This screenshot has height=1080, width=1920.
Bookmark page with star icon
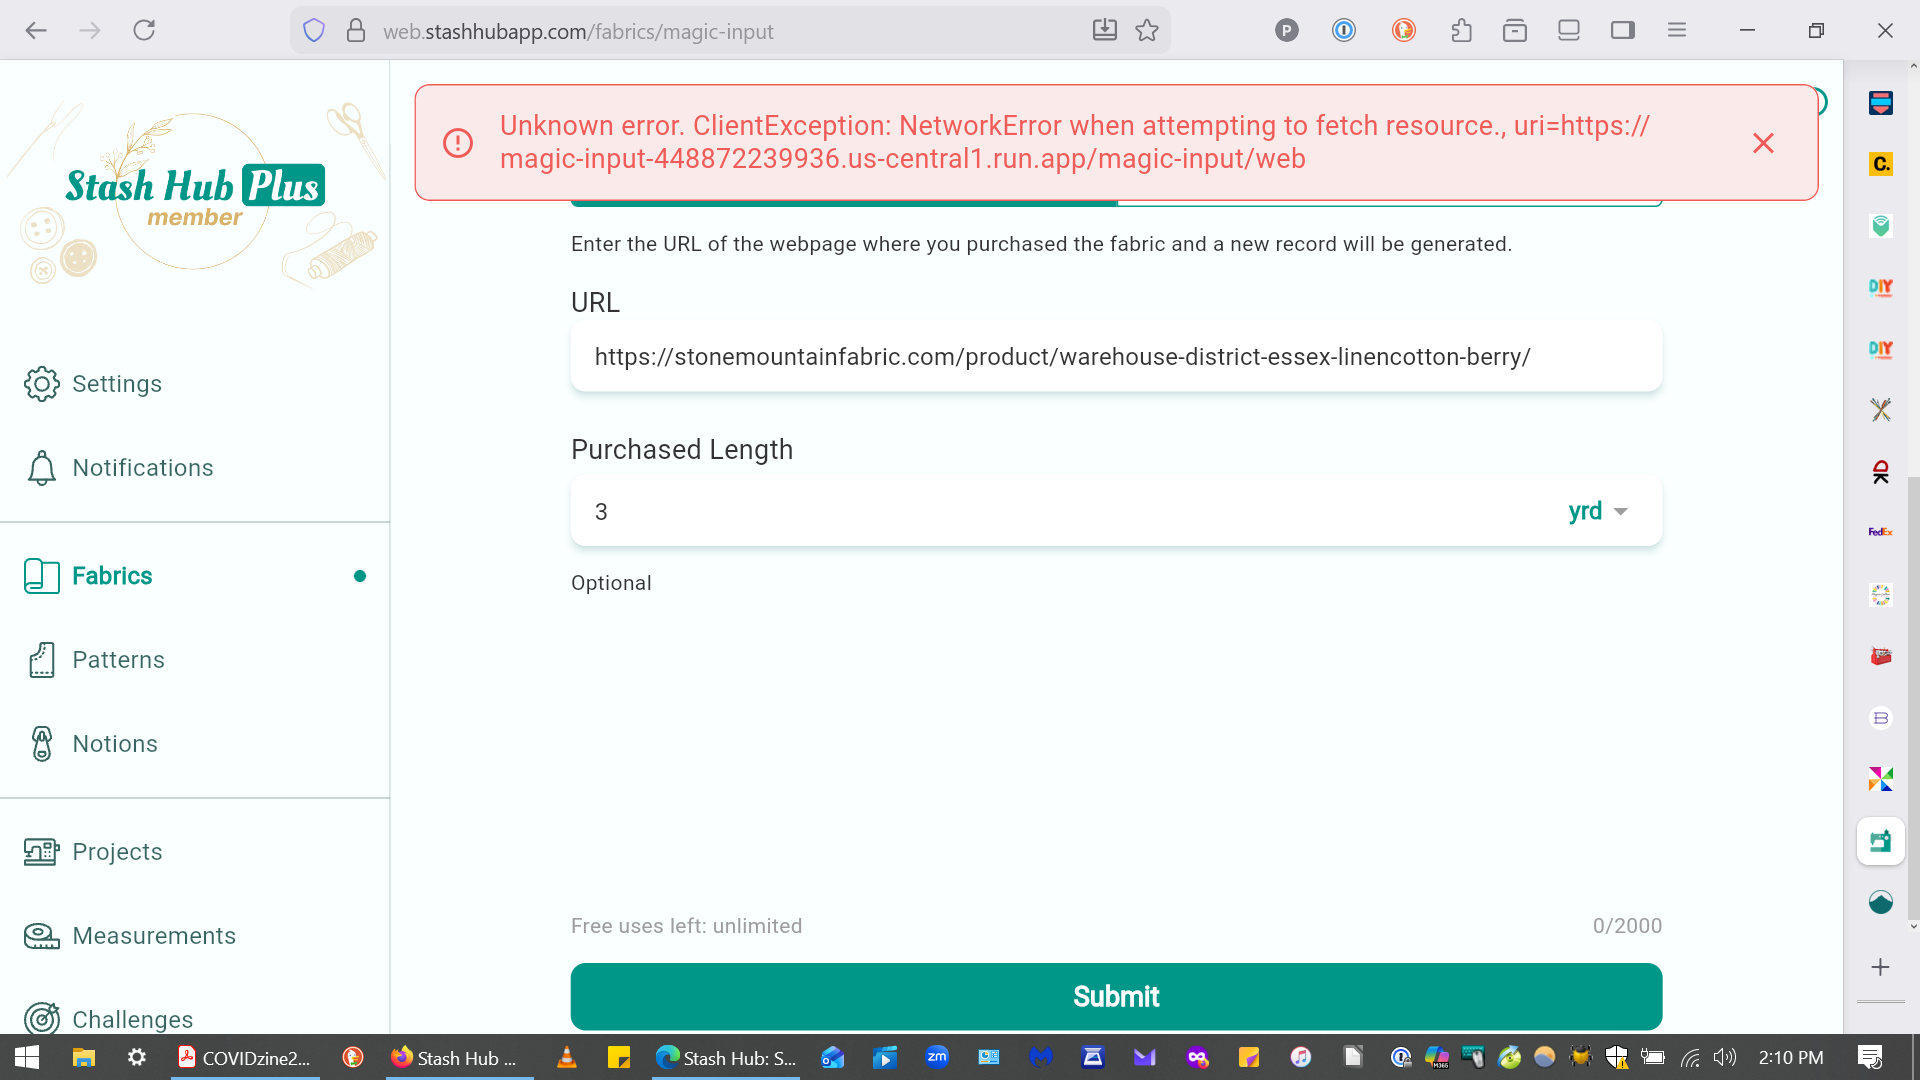pyautogui.click(x=1147, y=31)
